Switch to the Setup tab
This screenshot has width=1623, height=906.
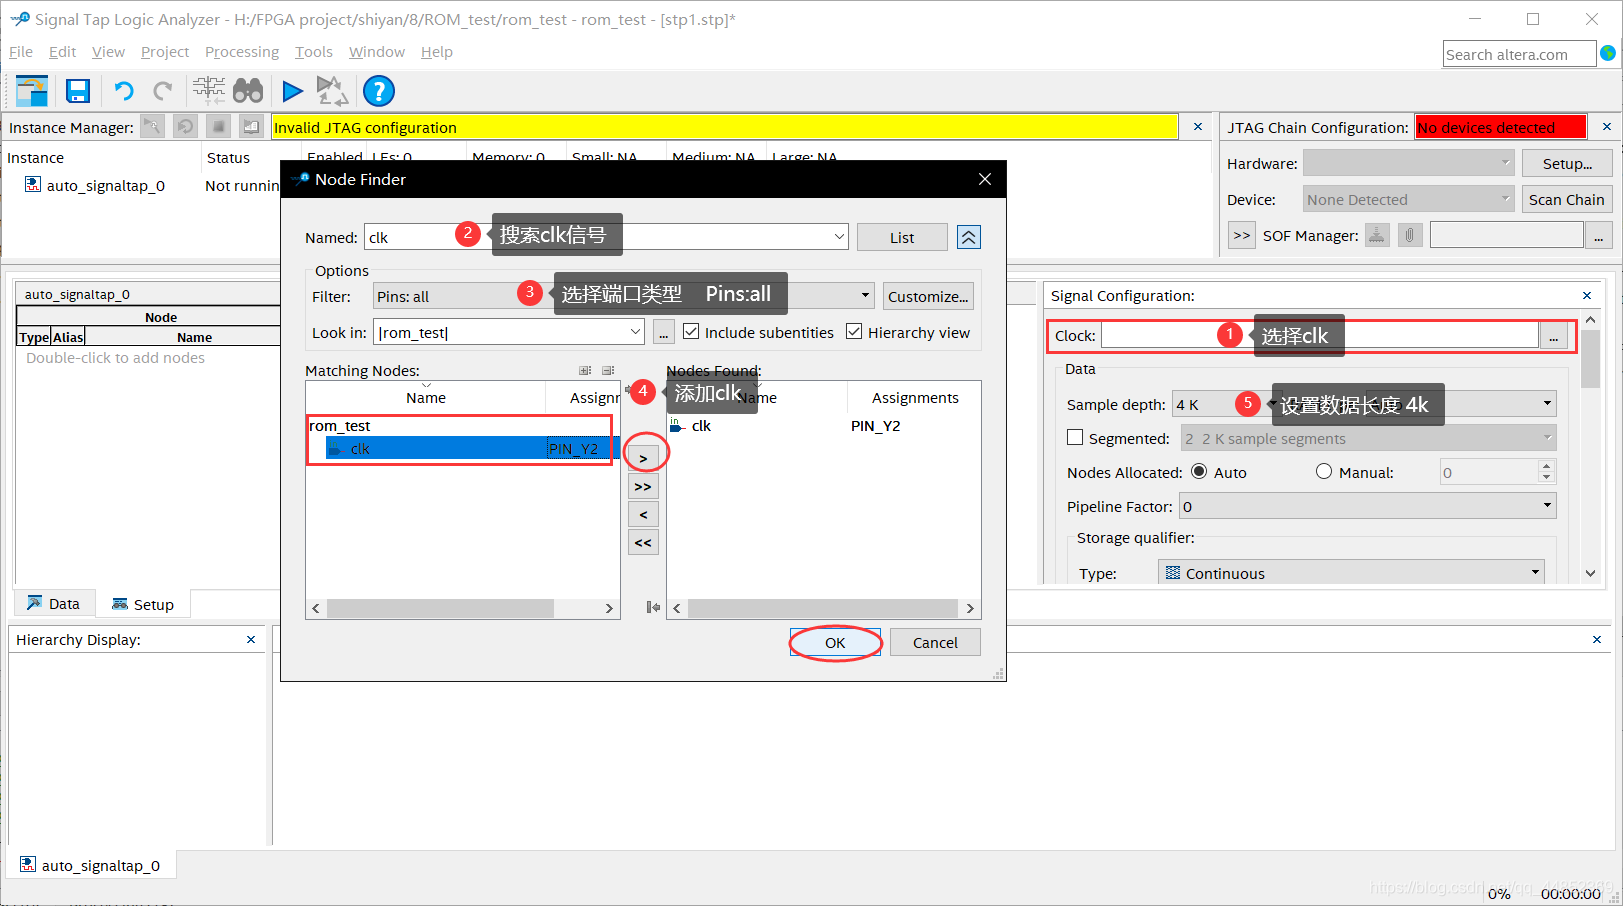[143, 604]
